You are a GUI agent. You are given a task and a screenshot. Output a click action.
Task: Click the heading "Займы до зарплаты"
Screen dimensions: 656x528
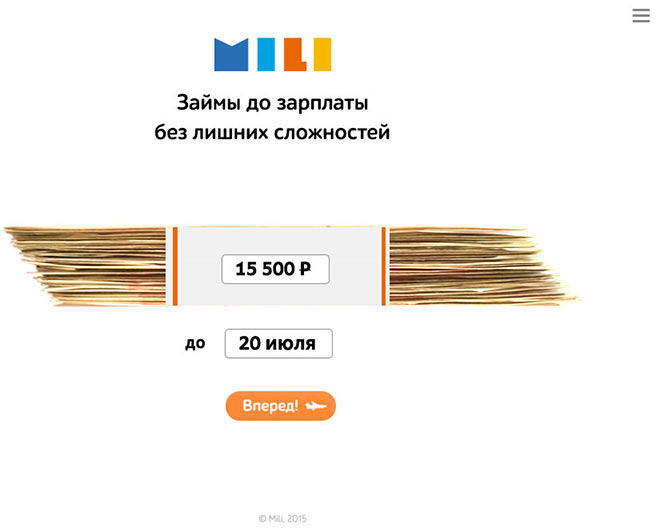272,103
